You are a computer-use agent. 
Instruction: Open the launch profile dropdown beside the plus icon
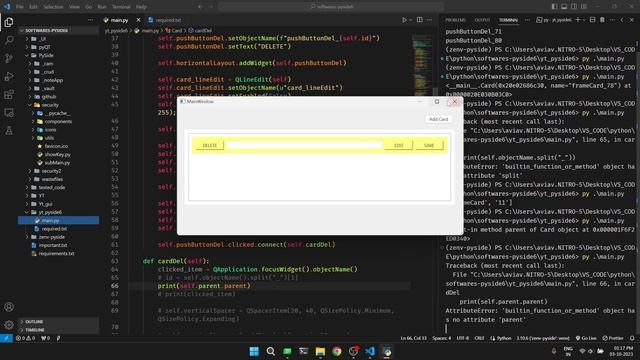point(584,20)
